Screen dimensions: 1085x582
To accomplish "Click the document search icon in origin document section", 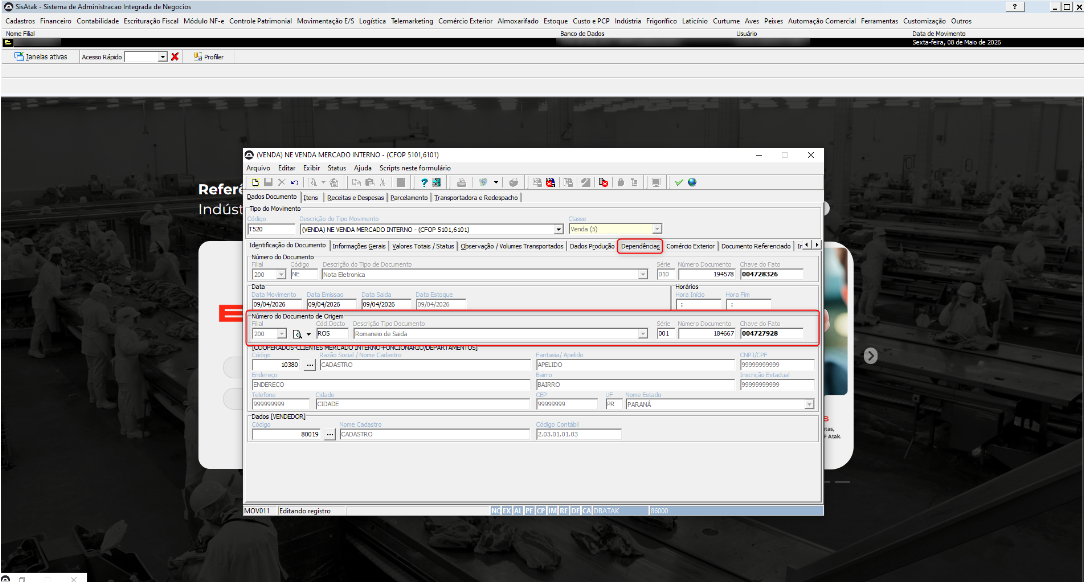I will pos(297,334).
